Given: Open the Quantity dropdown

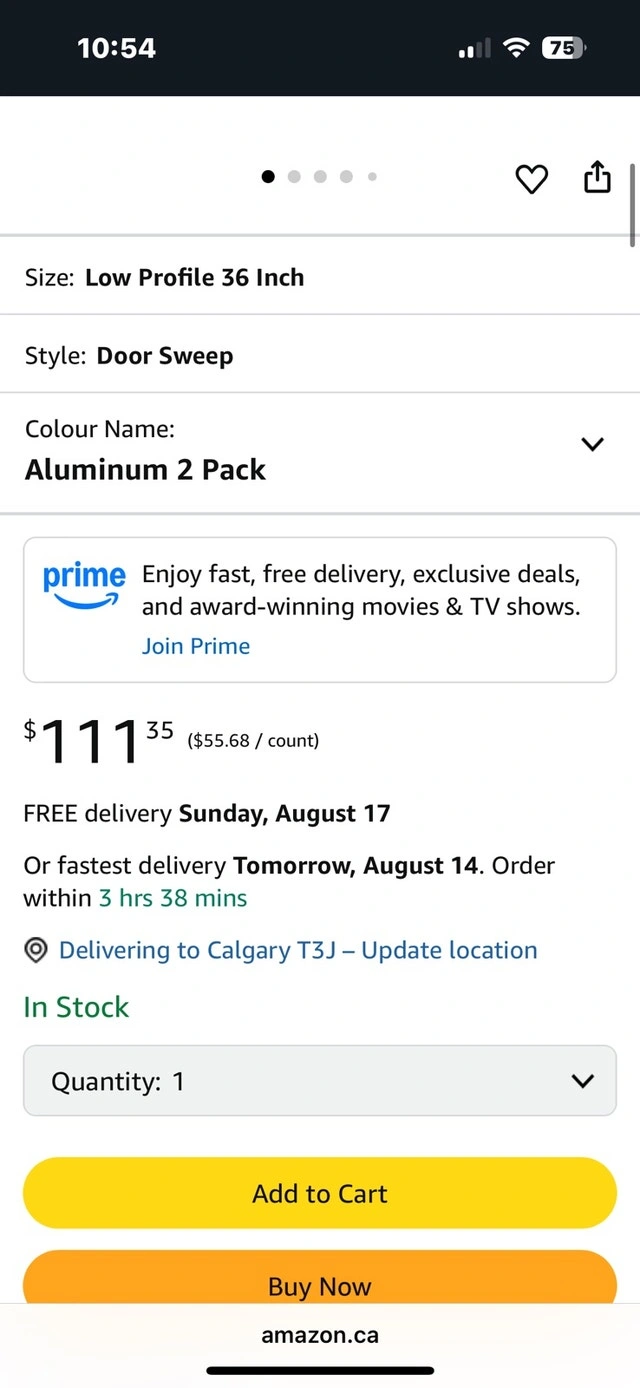Looking at the screenshot, I should pyautogui.click(x=320, y=1081).
